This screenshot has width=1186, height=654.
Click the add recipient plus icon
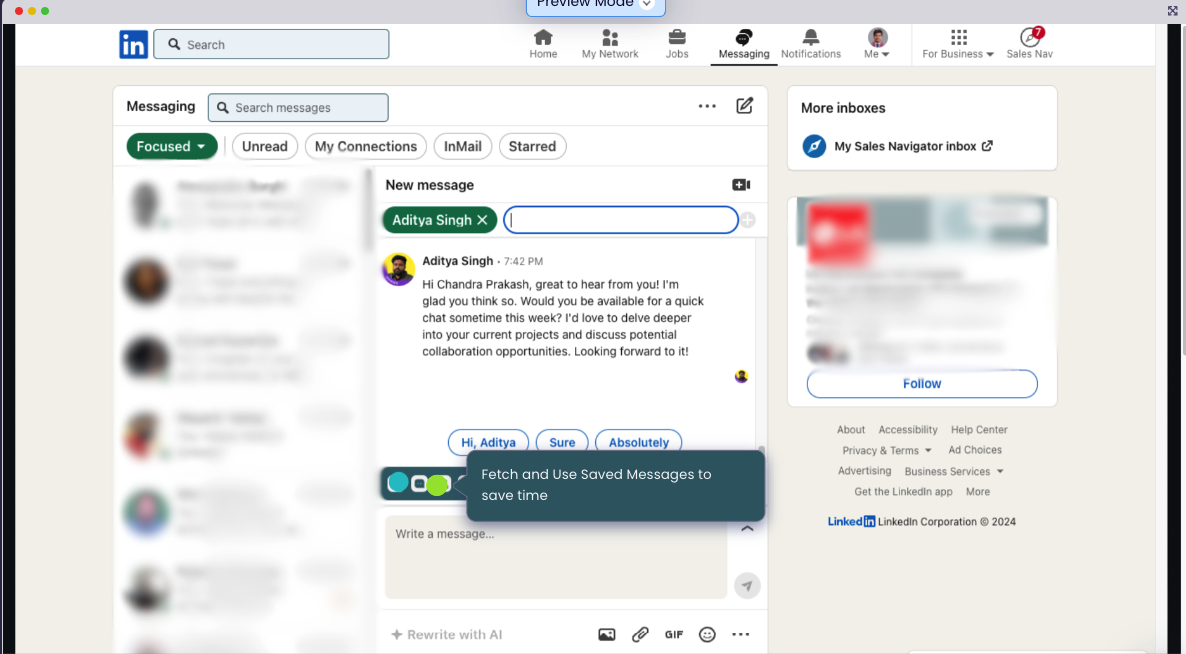coord(747,220)
